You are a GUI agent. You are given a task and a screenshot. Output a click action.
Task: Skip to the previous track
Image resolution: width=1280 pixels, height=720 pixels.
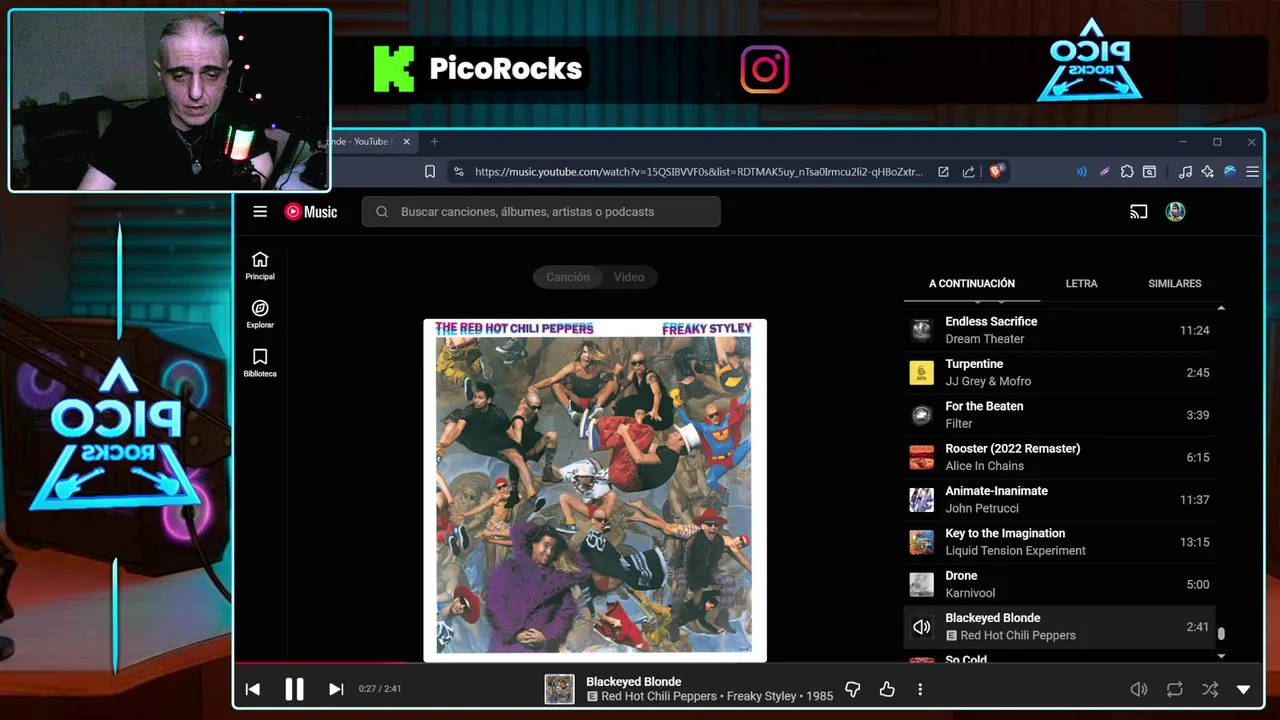pyautogui.click(x=253, y=689)
